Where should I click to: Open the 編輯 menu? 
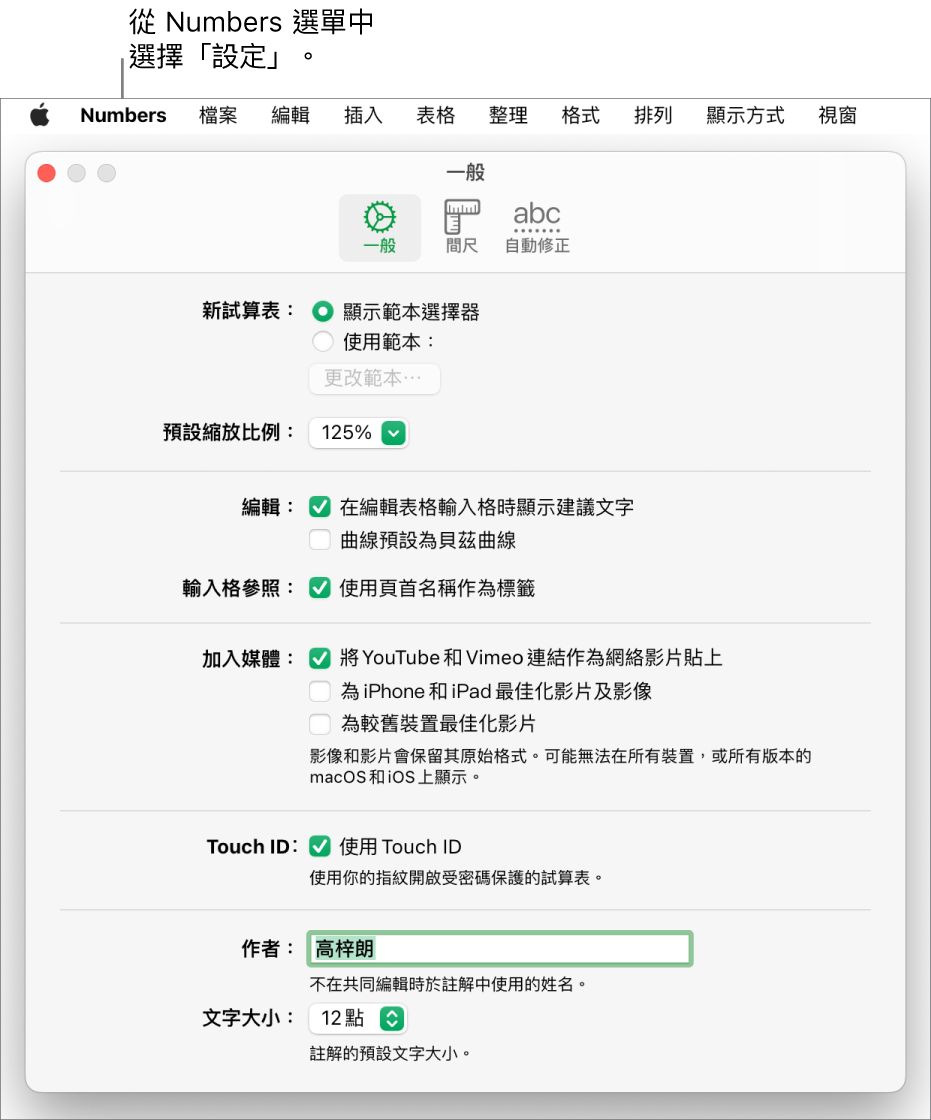290,115
